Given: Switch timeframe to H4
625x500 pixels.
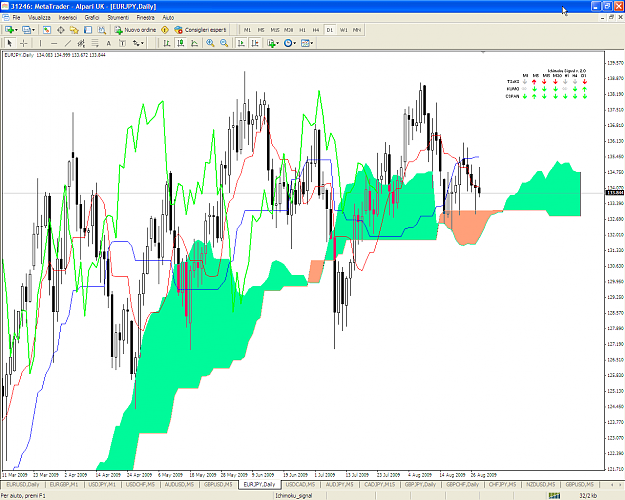Looking at the screenshot, I should click(x=316, y=30).
